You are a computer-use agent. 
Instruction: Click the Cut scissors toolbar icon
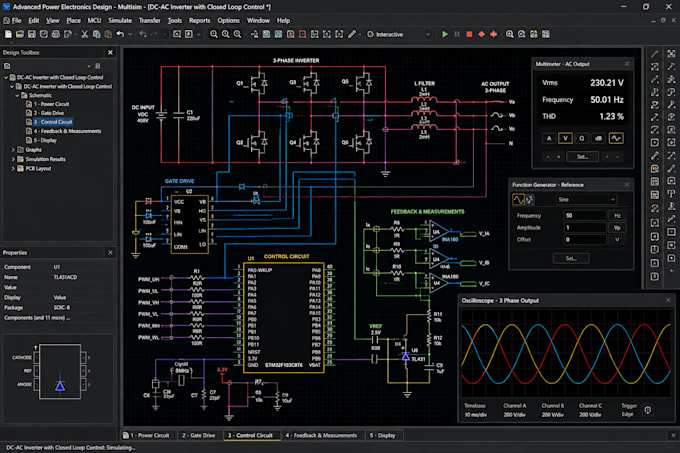pos(85,34)
